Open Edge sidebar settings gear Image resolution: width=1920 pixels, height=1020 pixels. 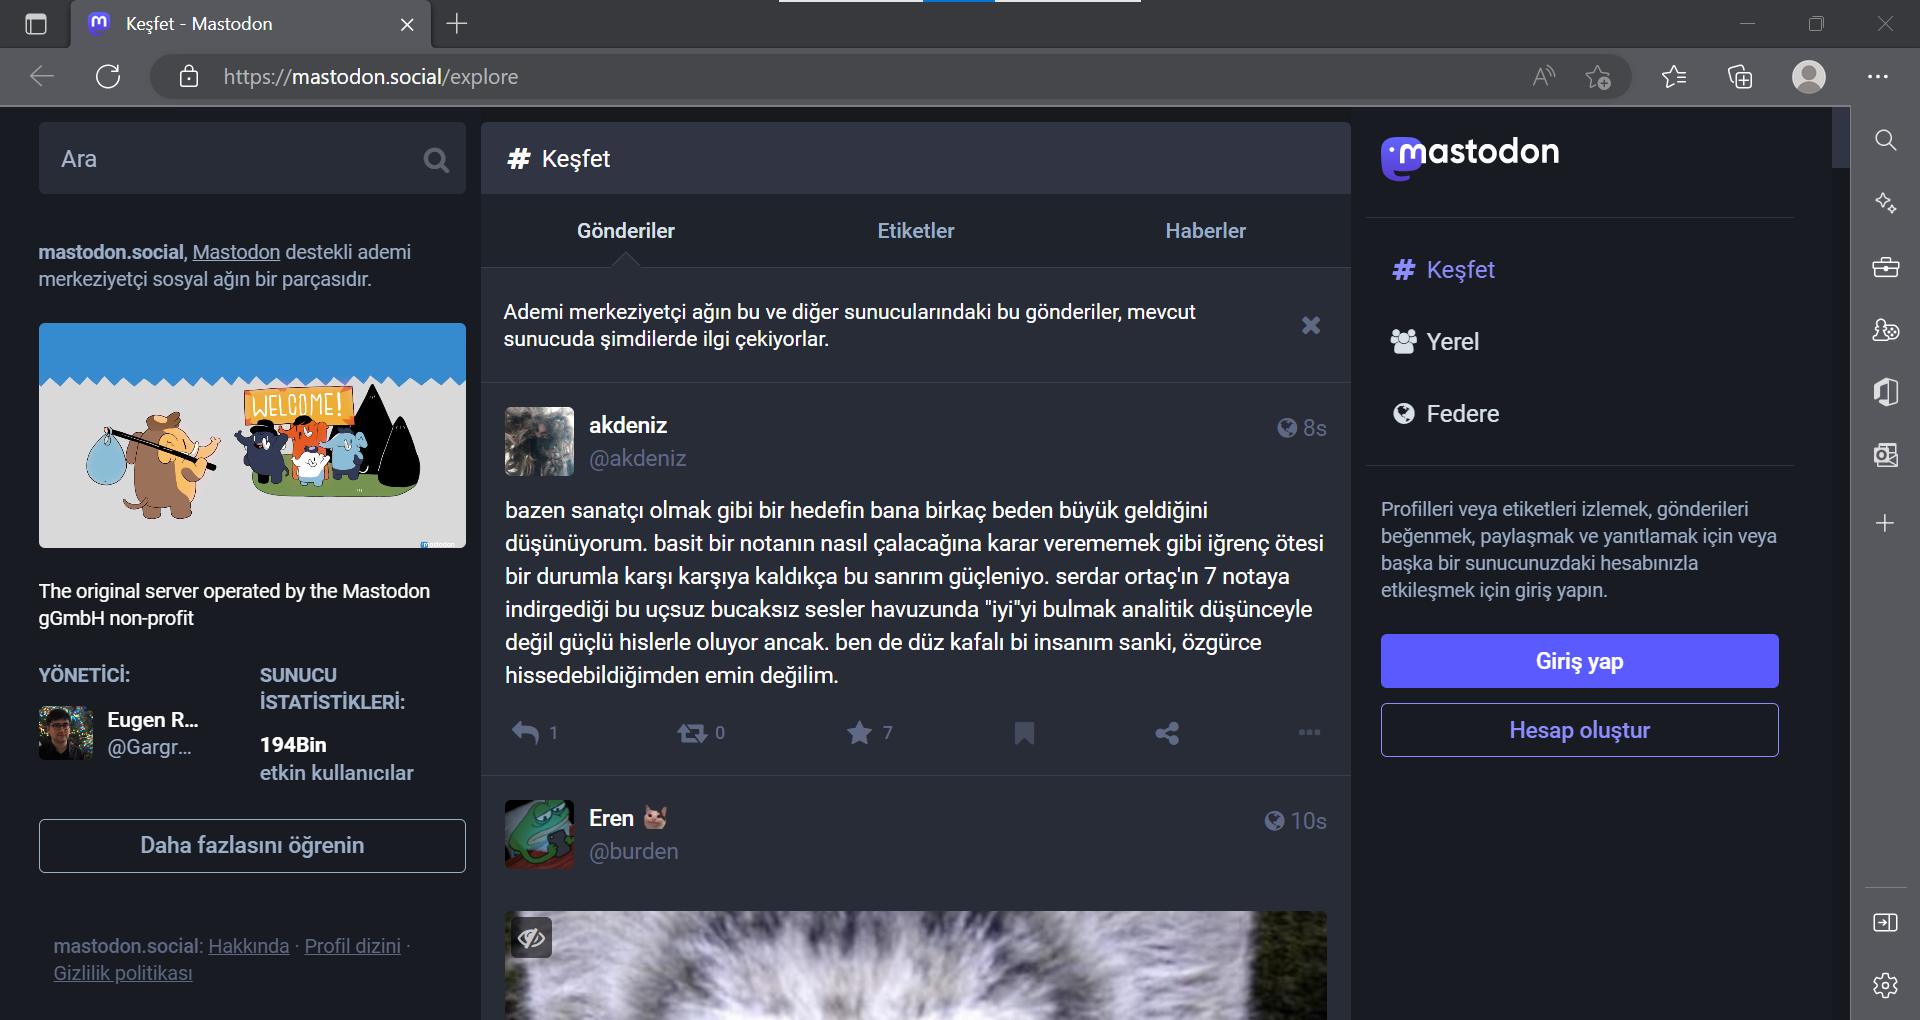coord(1886,985)
